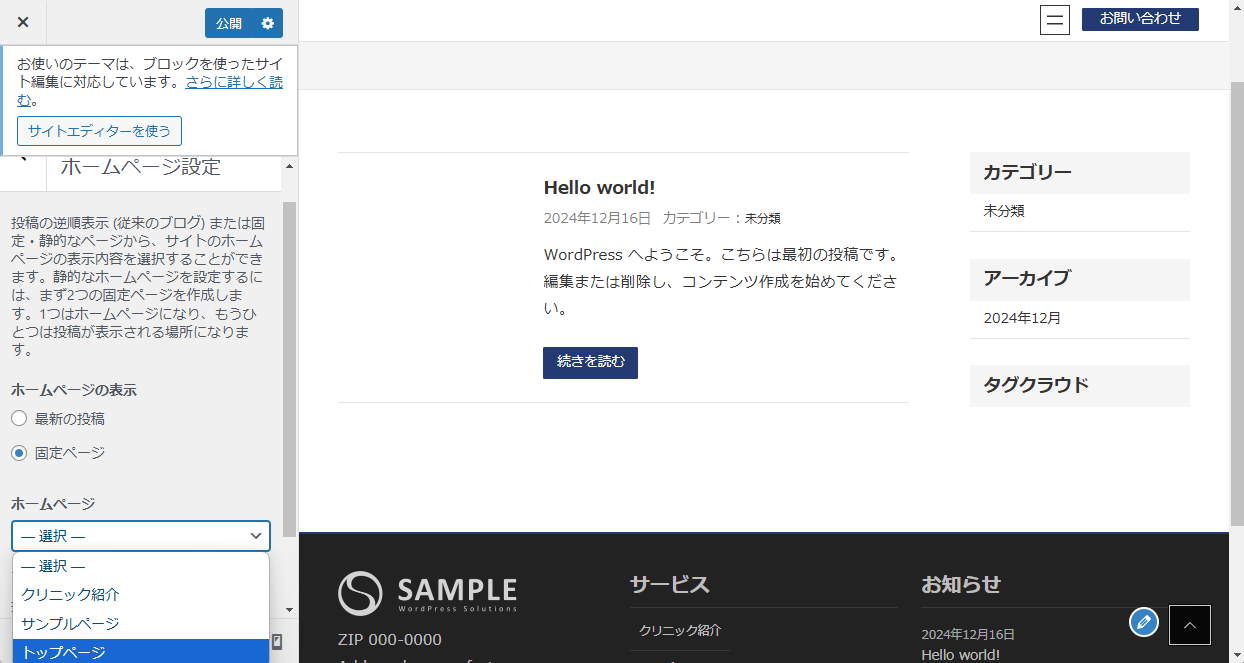The width and height of the screenshot is (1244, 663).
Task: Click the 続きを読む button
Action: coord(590,362)
